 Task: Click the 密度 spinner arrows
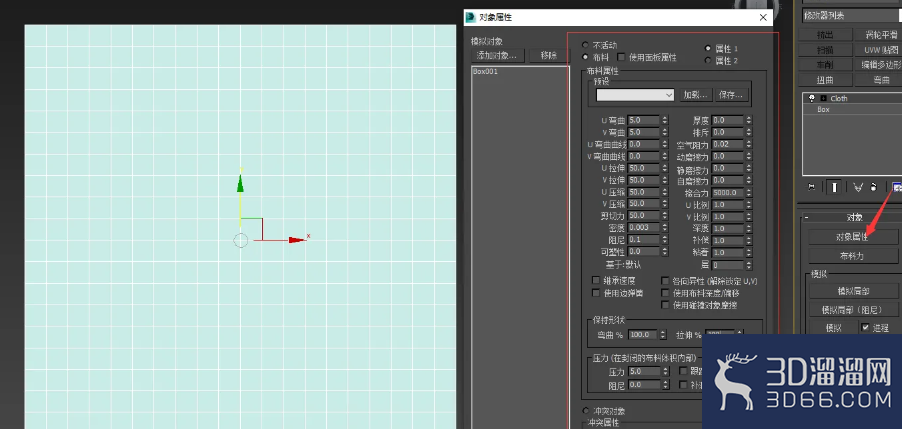(x=665, y=228)
